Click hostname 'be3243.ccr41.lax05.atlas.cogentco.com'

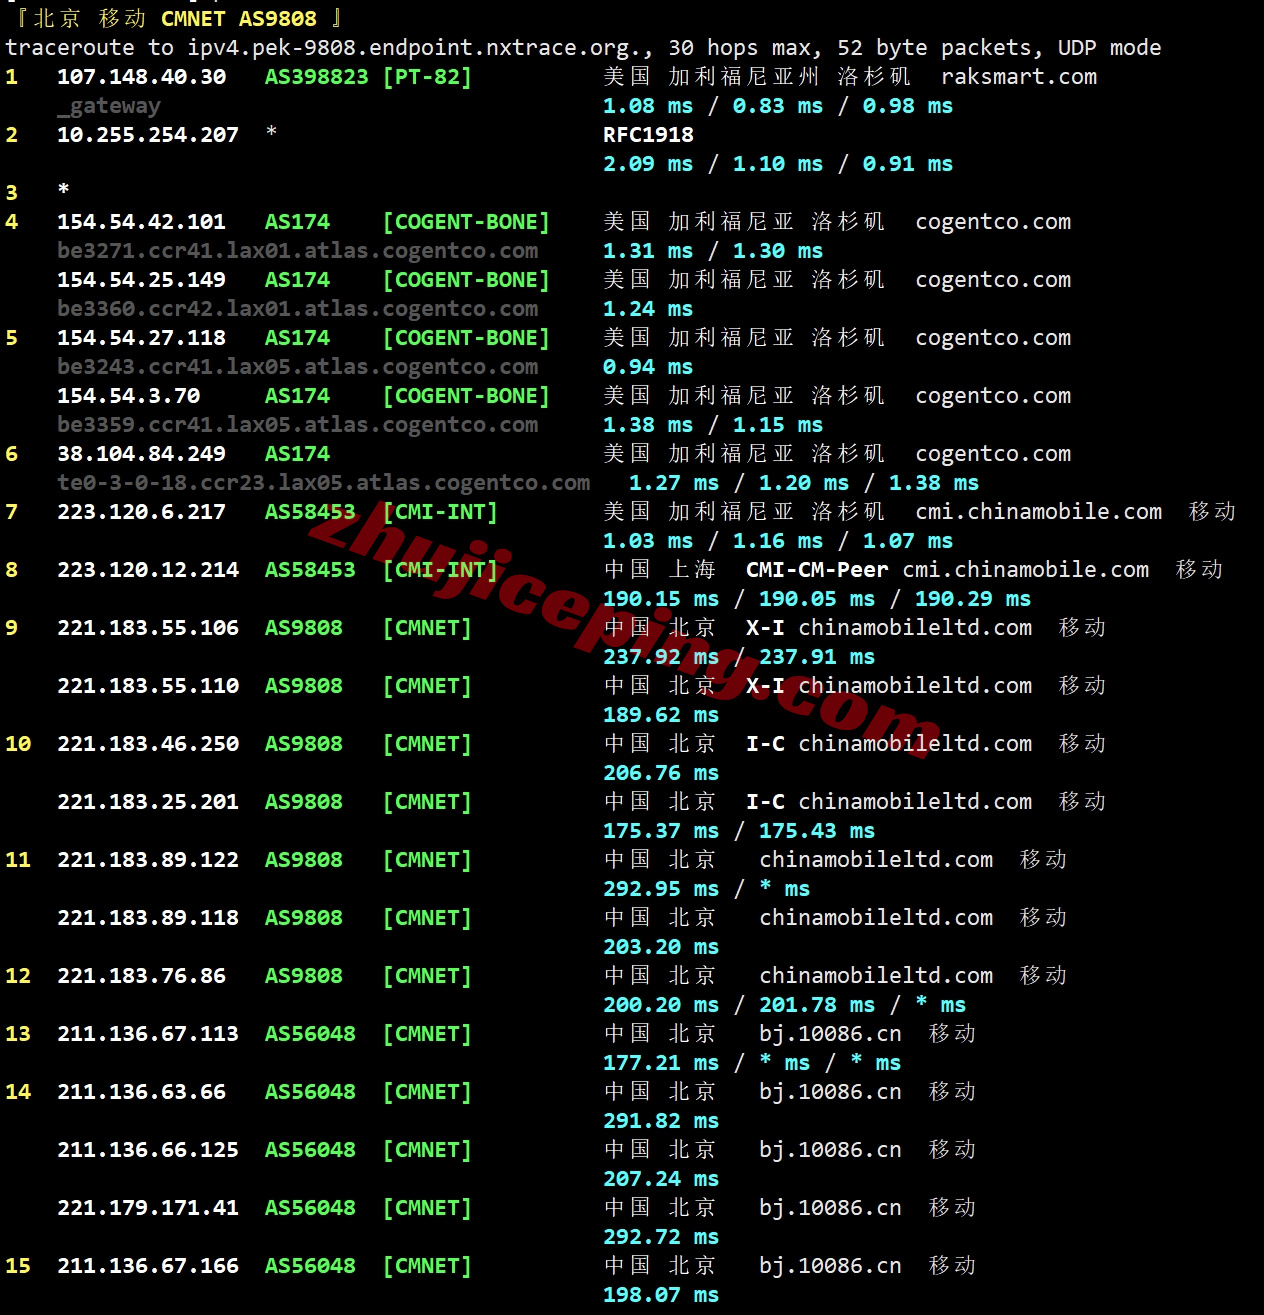(298, 367)
